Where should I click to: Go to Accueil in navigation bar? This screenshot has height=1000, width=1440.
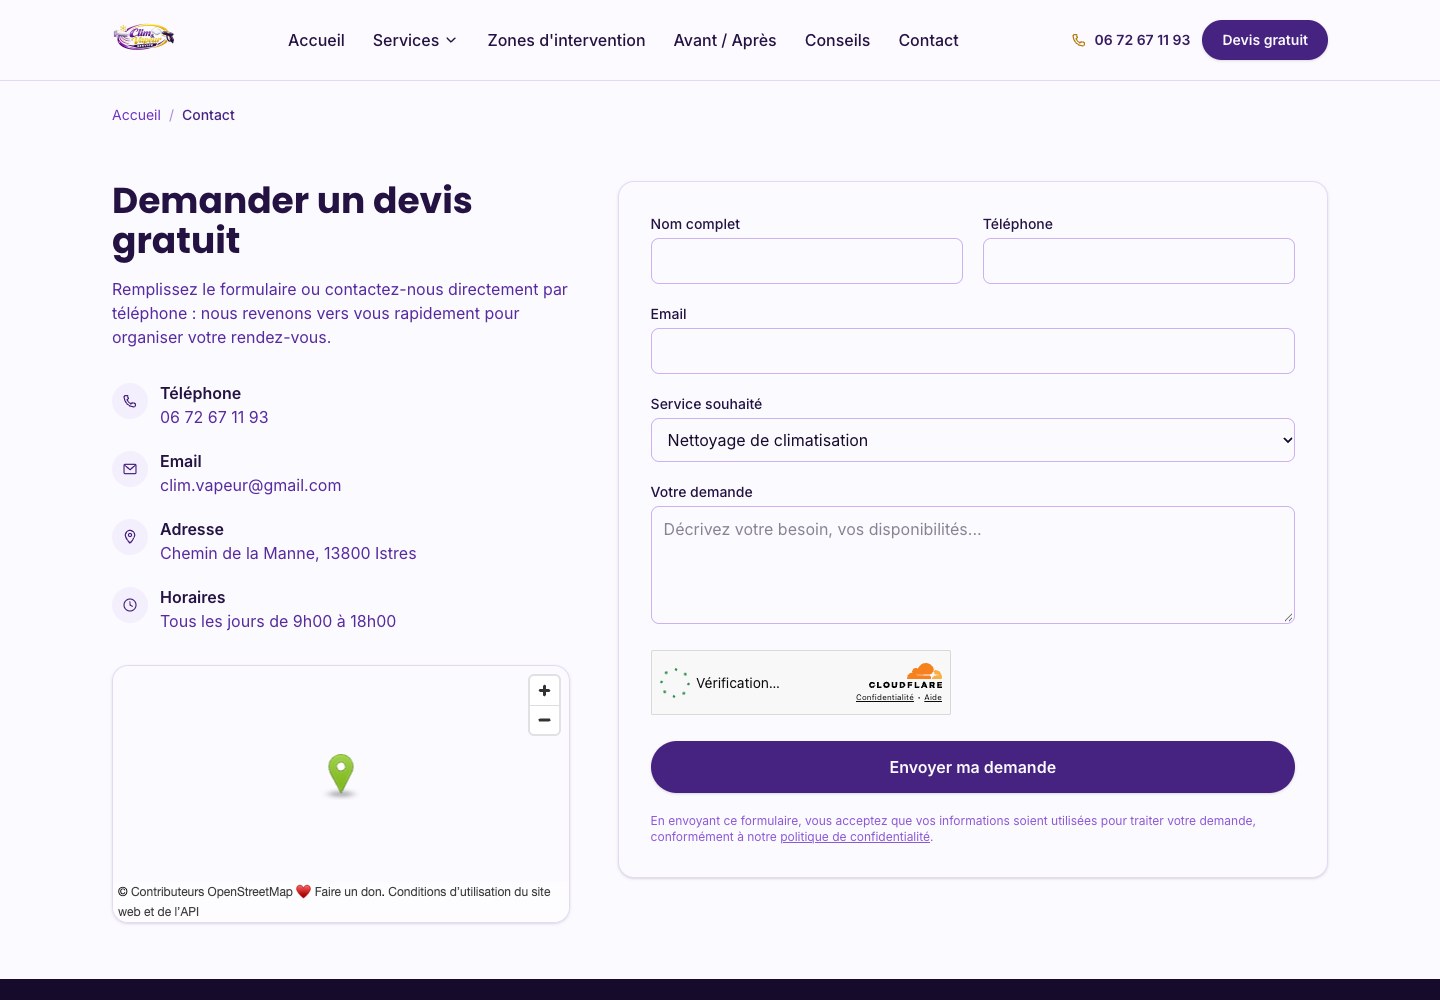click(316, 40)
